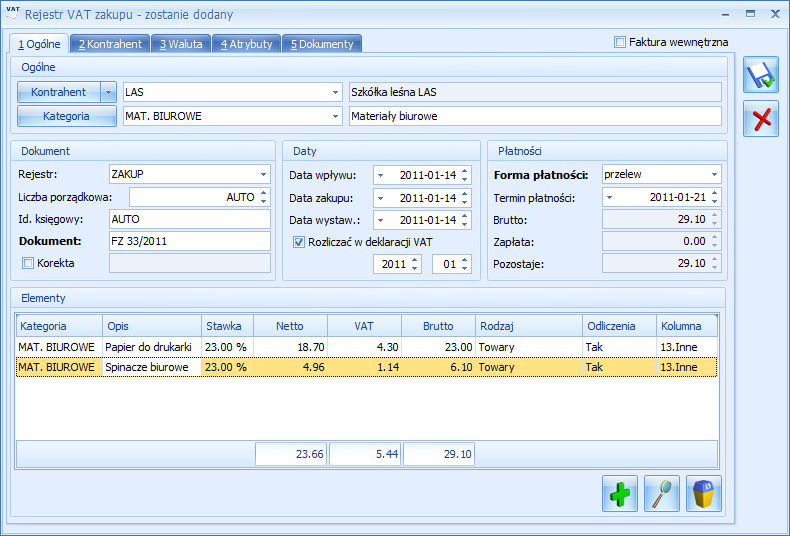Sort elements by VAT column header
790x536 pixels.
pyautogui.click(x=365, y=326)
